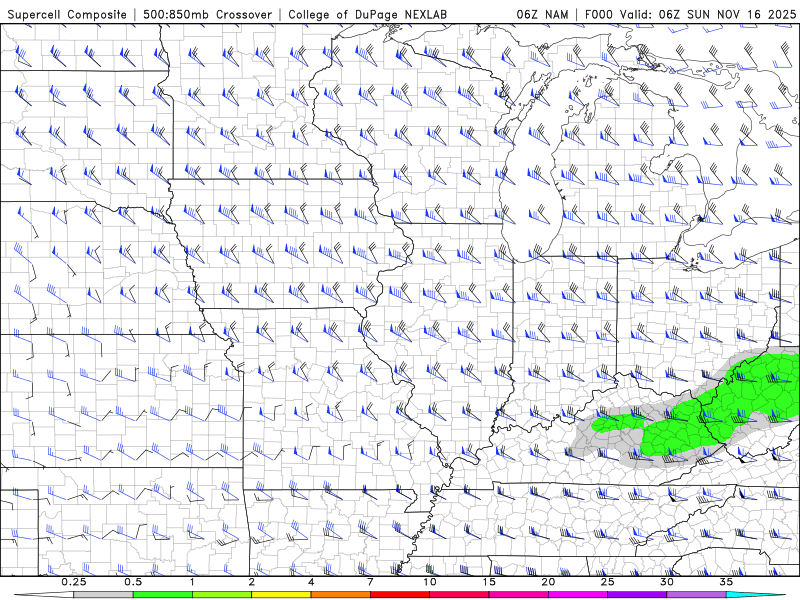Screen dimensions: 800x600
Task: Click the yellow-green 1–2 color bar segment
Action: tap(222, 595)
